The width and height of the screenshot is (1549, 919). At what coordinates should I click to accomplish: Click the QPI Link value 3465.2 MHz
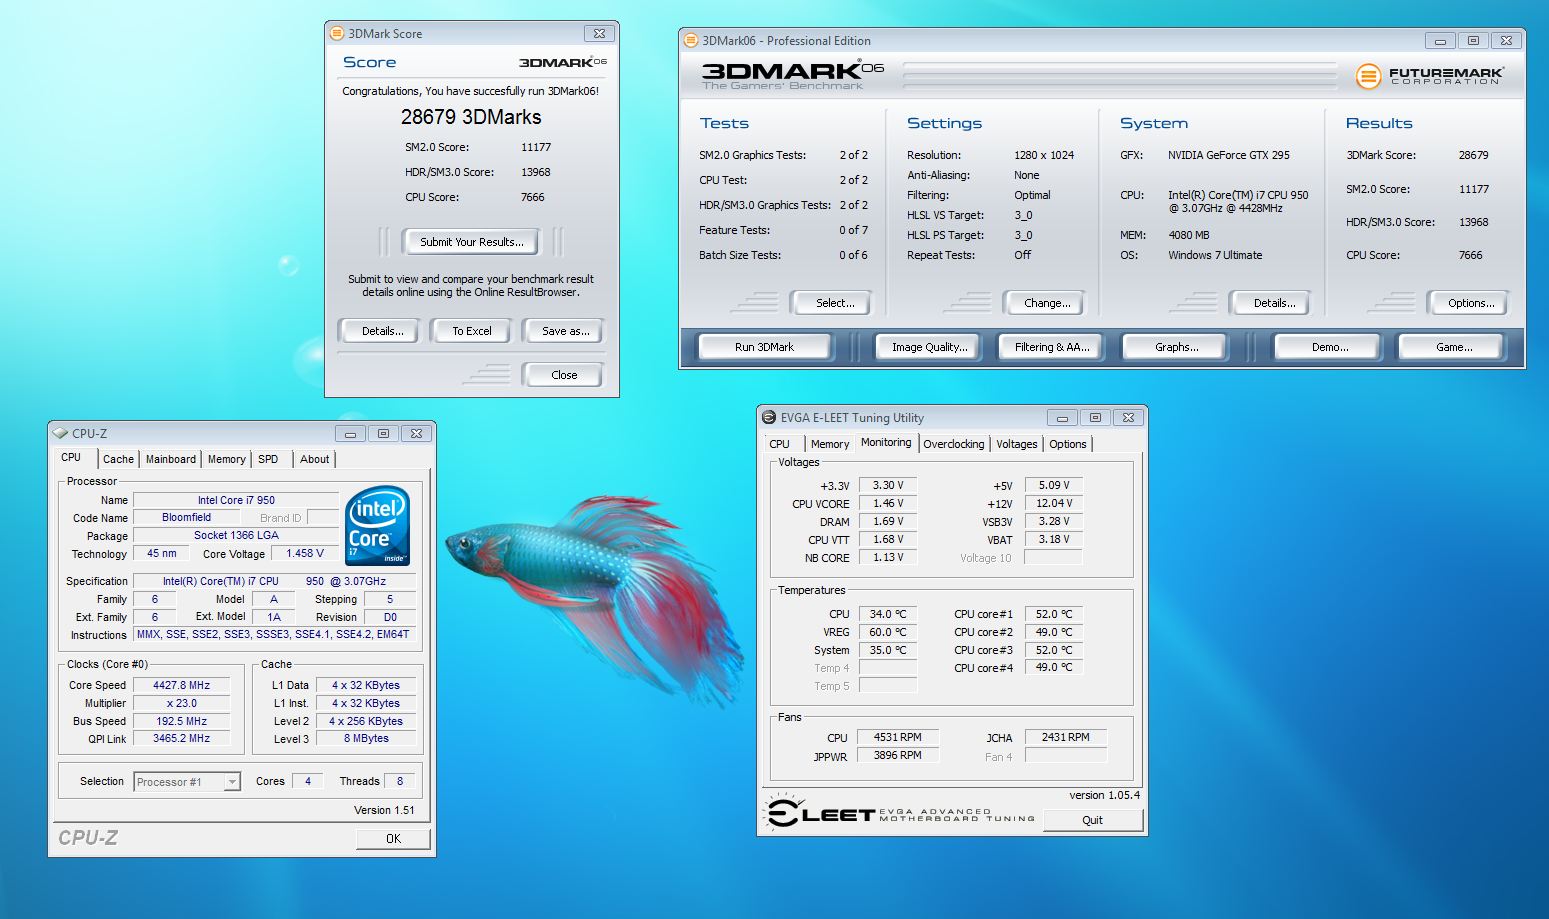182,738
